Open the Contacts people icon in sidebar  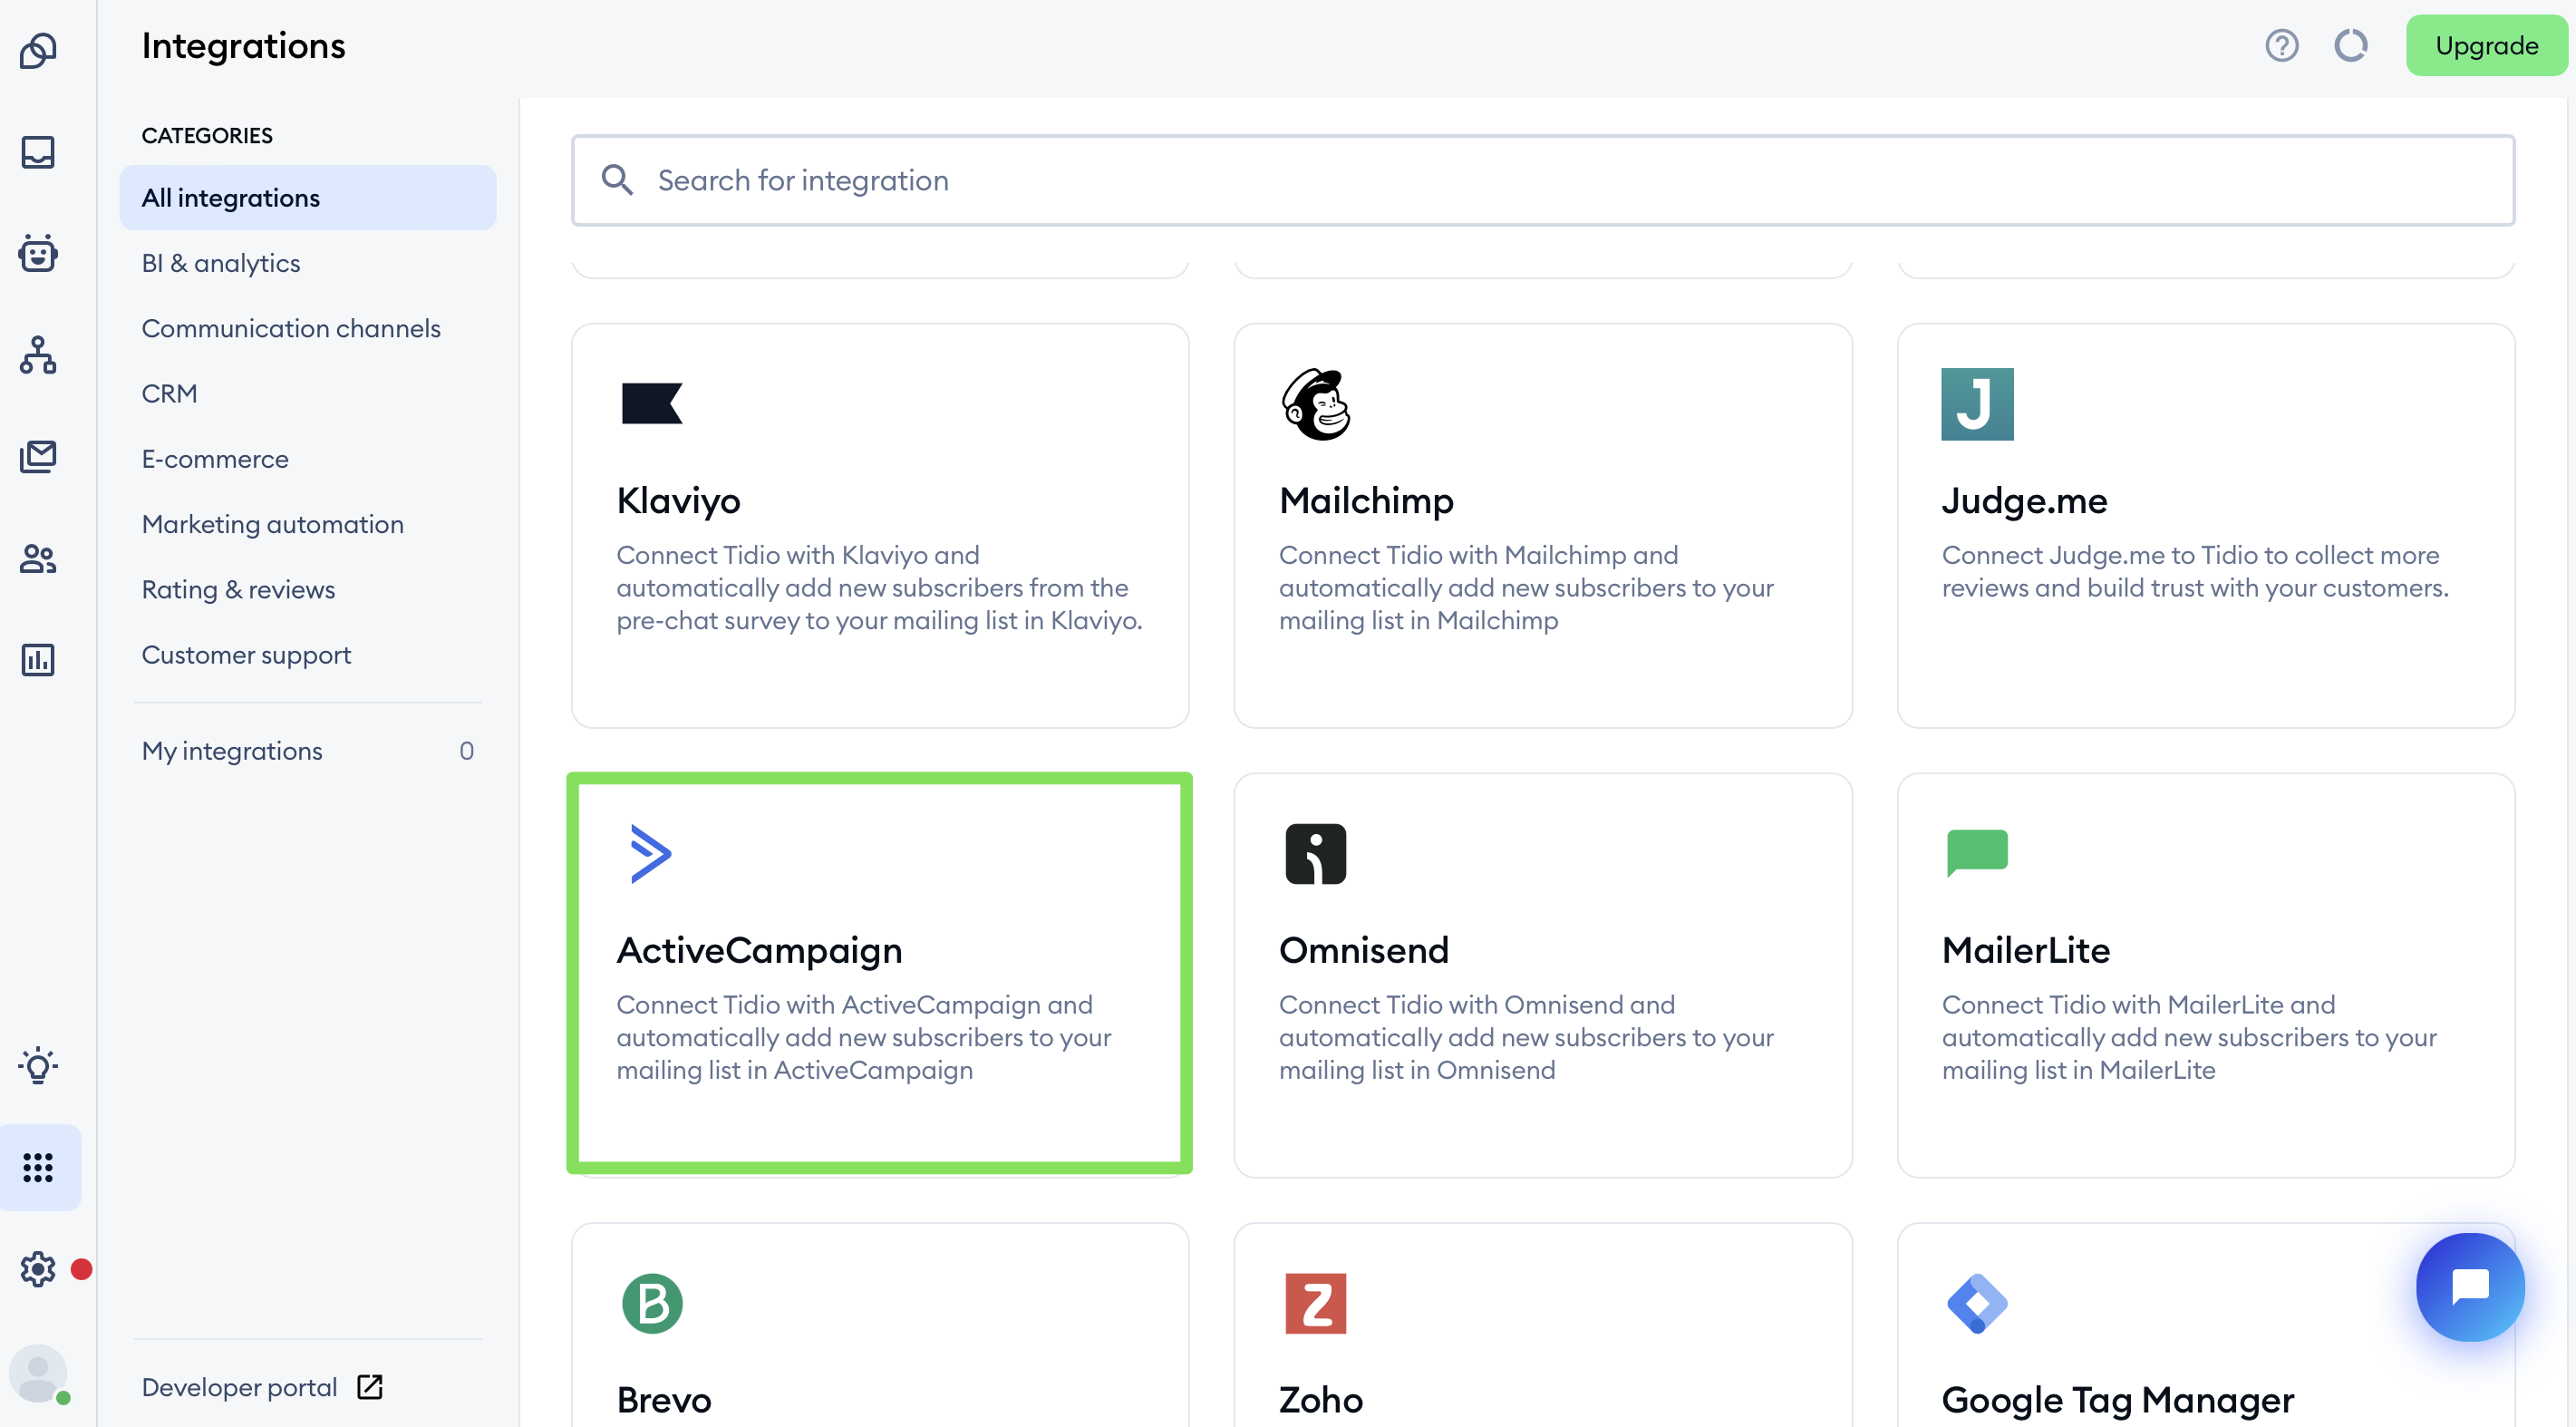[x=38, y=558]
